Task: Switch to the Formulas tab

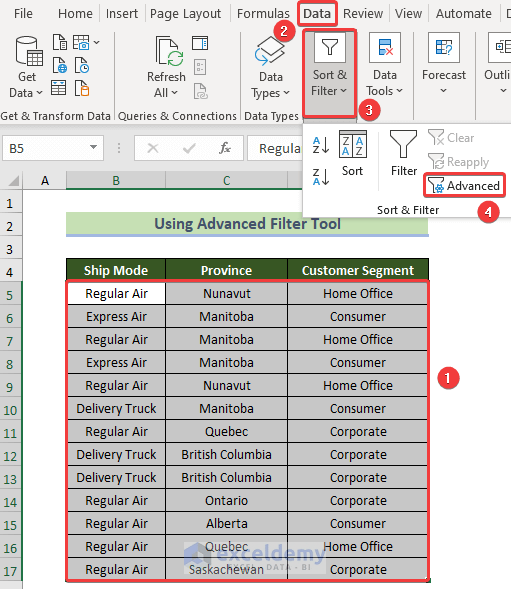Action: 263,14
